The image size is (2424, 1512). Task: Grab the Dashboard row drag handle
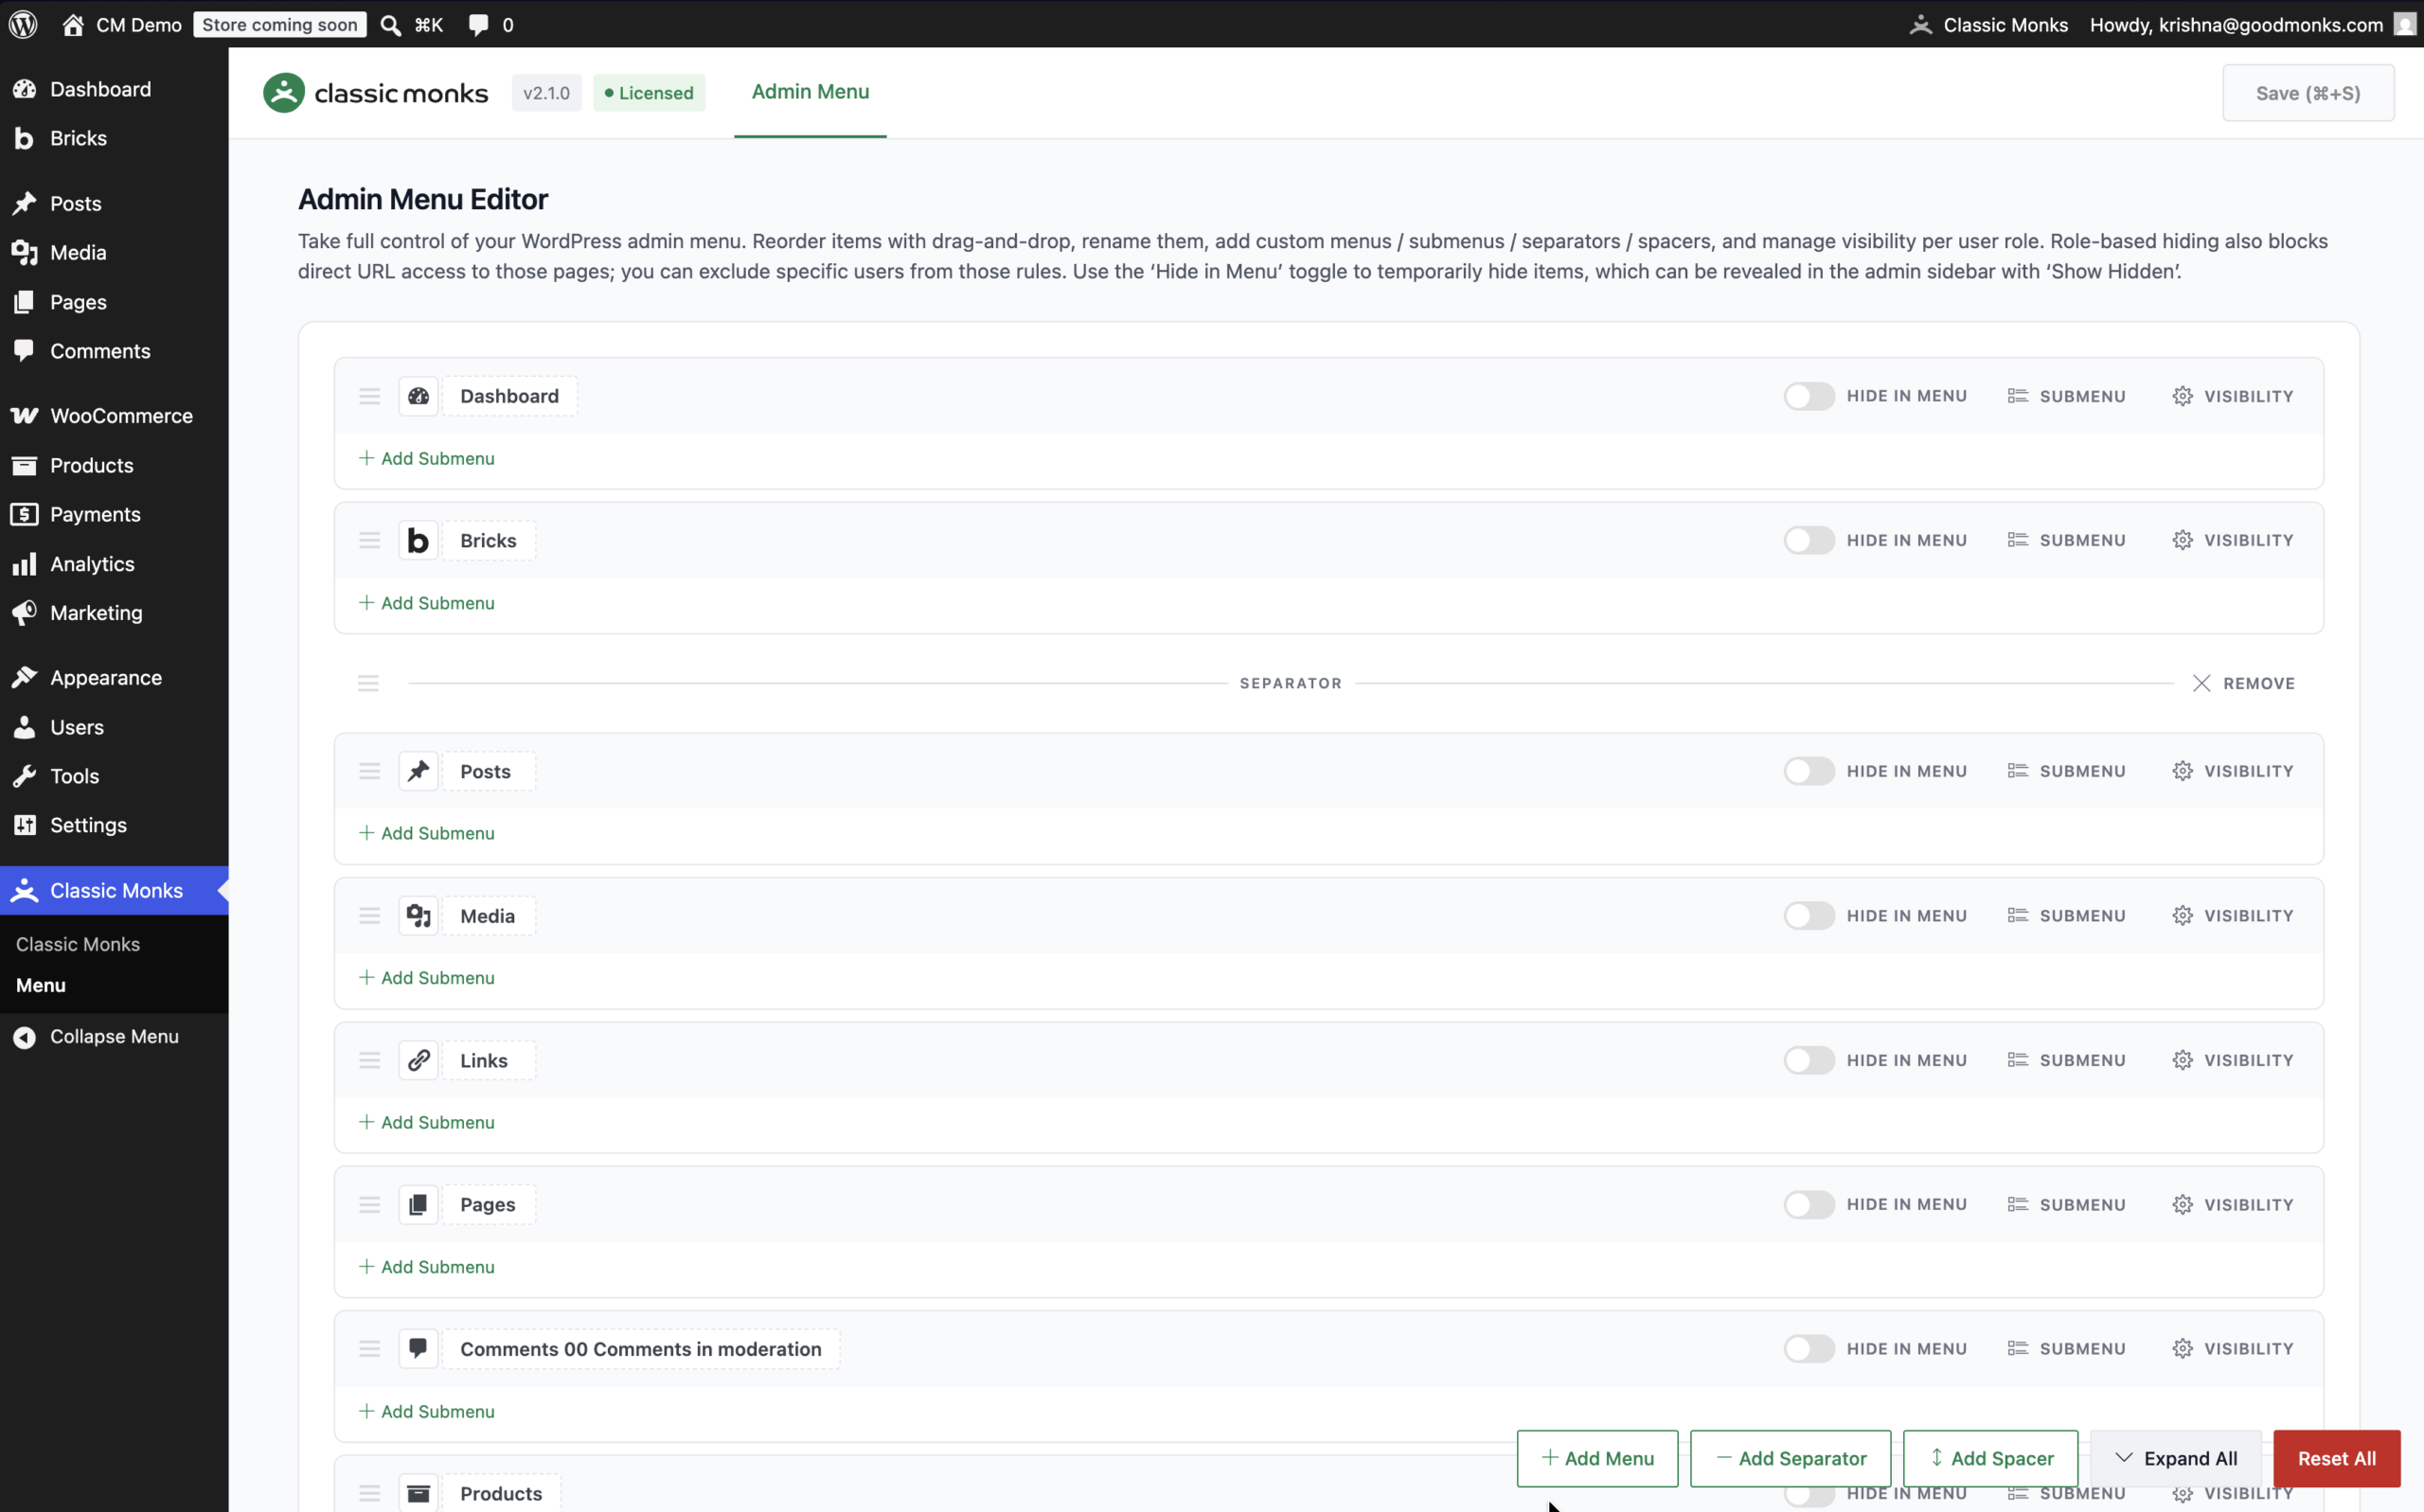click(x=369, y=396)
